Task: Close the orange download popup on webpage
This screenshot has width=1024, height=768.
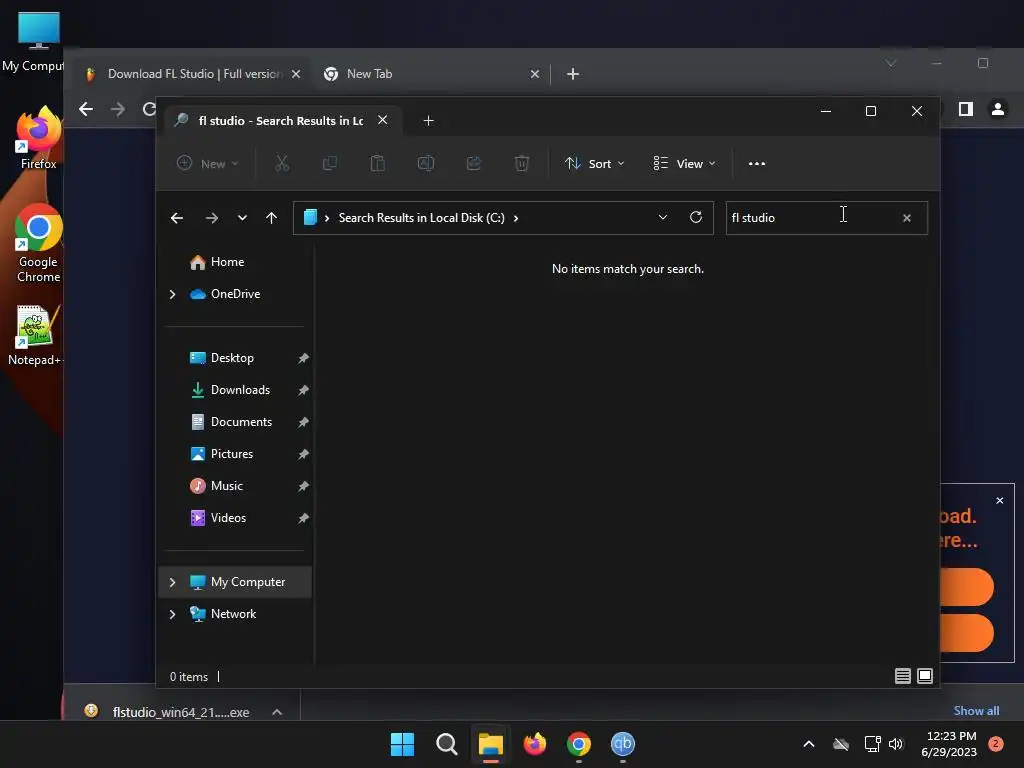Action: point(999,500)
